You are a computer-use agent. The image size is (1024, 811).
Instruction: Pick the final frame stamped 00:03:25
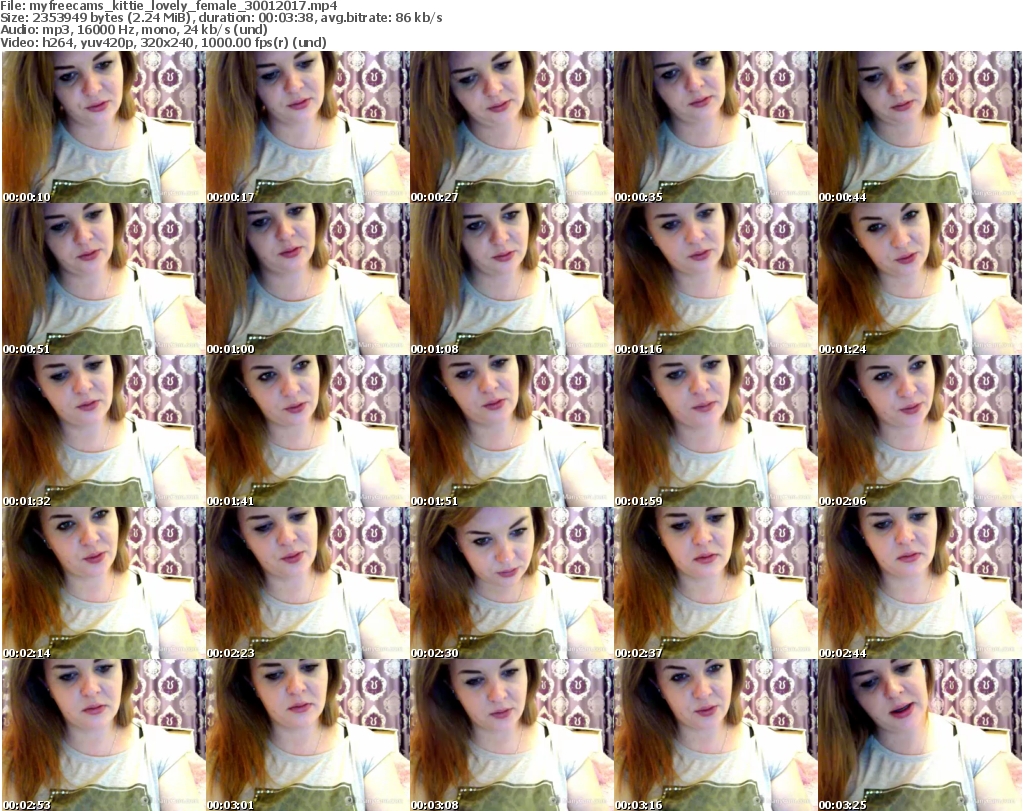[920, 735]
